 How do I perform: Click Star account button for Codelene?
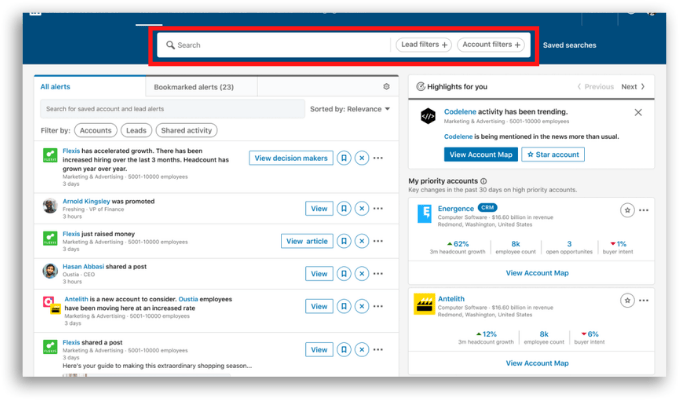pos(553,154)
